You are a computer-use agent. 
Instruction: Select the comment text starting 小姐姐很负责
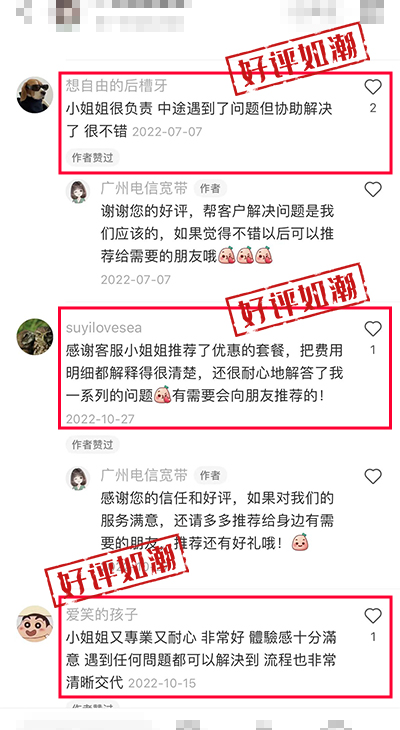pyautogui.click(x=200, y=120)
